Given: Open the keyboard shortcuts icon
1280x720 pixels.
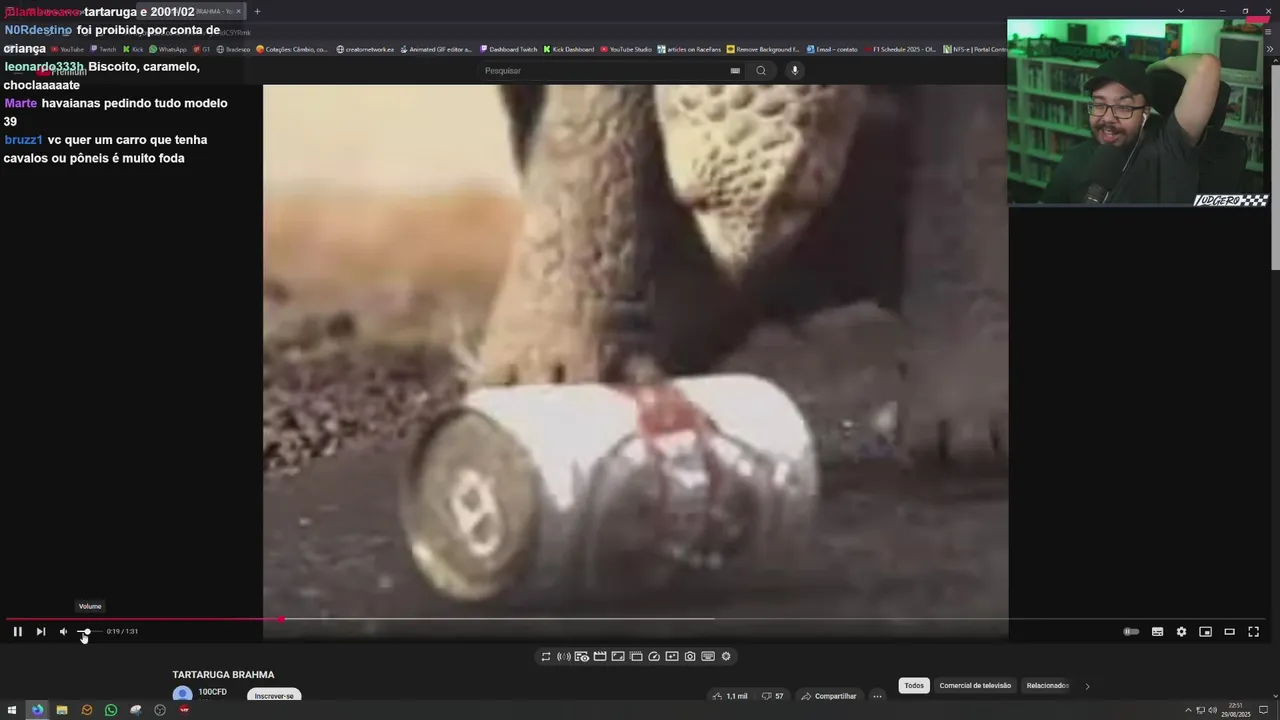Looking at the screenshot, I should pyautogui.click(x=708, y=656).
